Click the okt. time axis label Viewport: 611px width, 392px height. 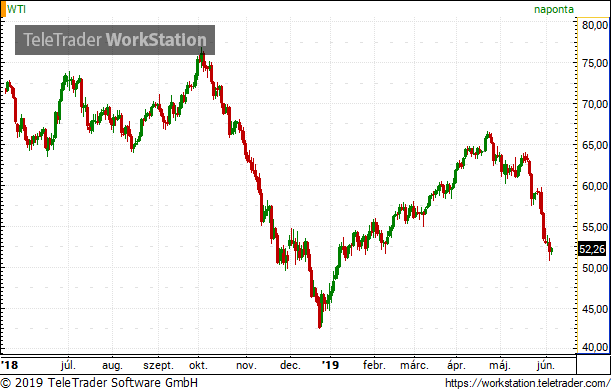click(198, 366)
